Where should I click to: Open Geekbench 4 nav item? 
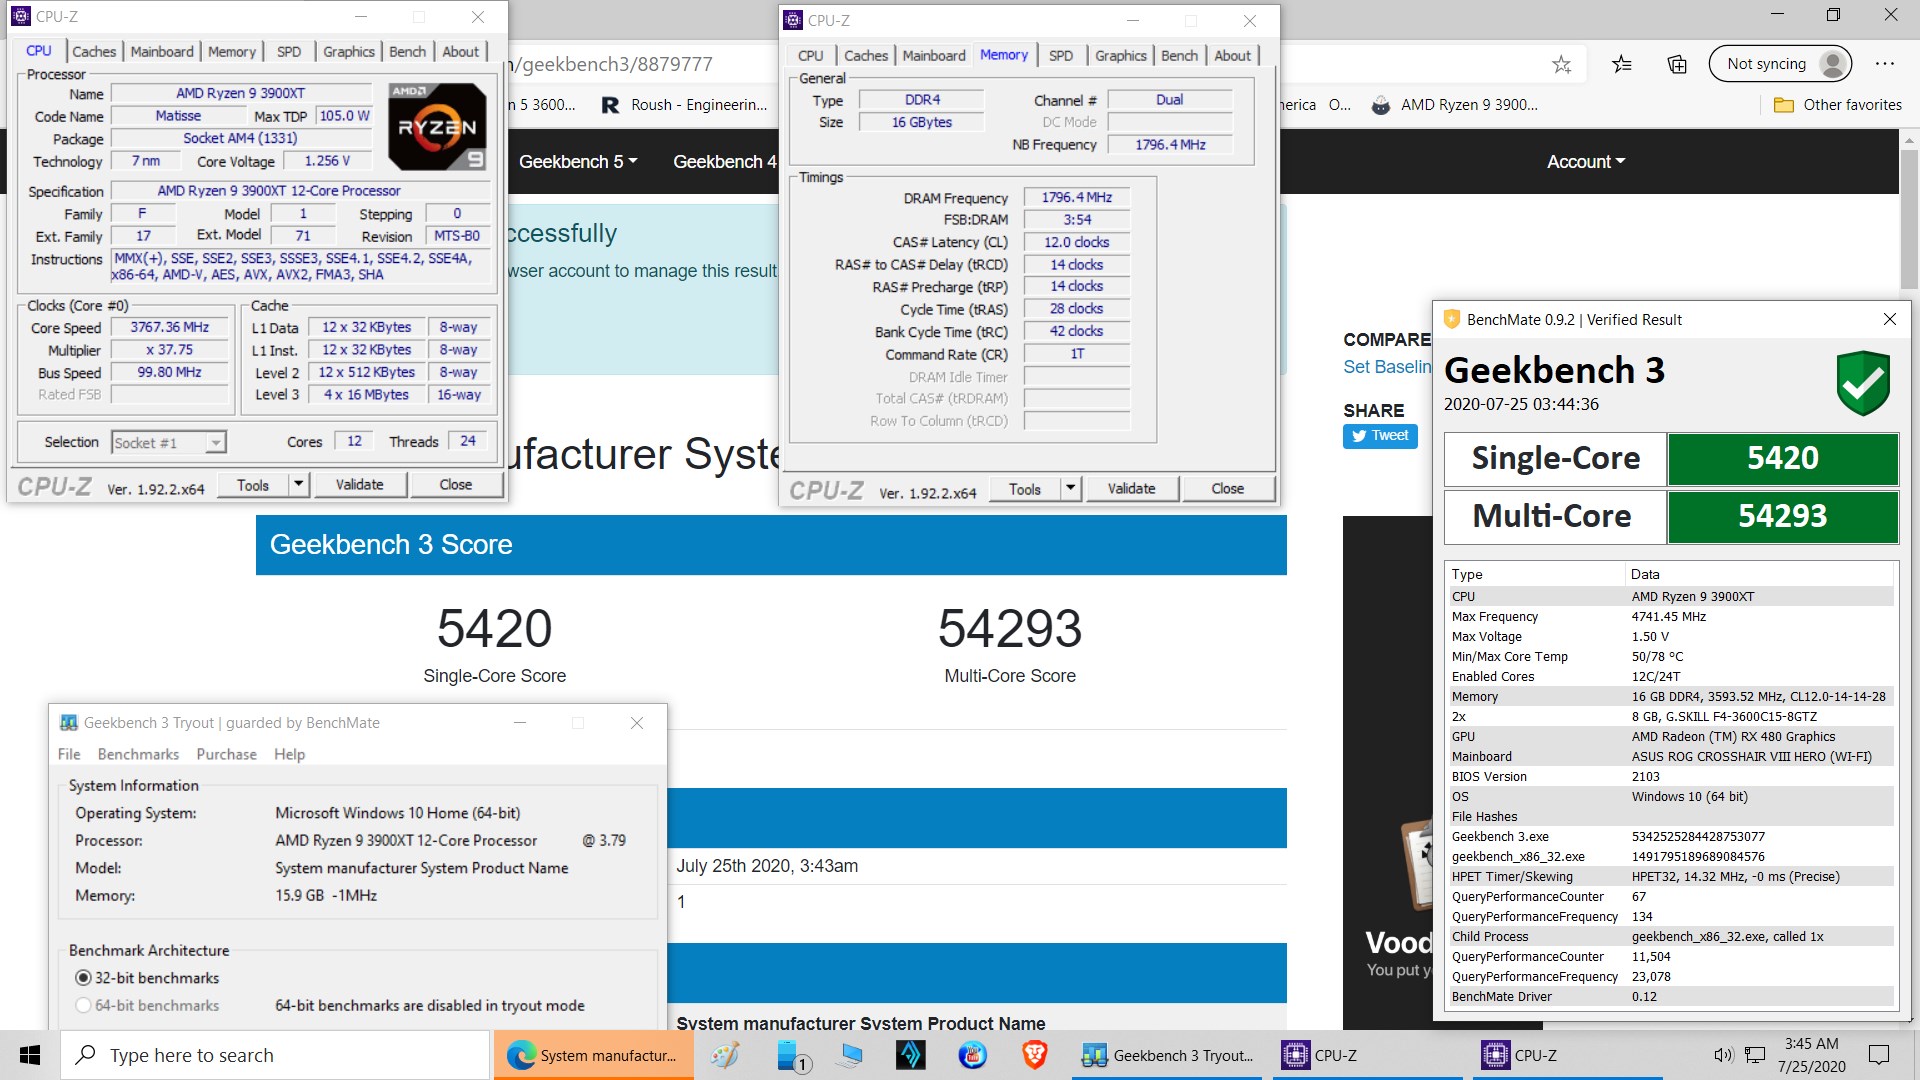pyautogui.click(x=724, y=162)
